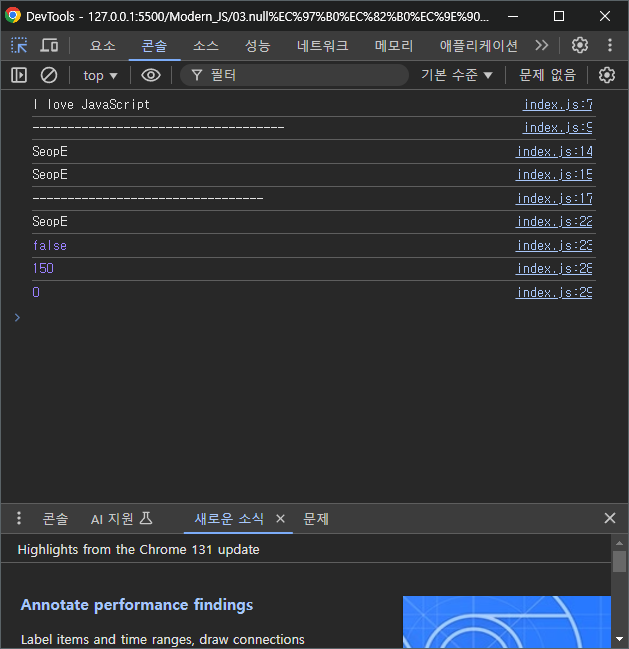Select the '150' console output value
This screenshot has width=629, height=649.
point(43,269)
